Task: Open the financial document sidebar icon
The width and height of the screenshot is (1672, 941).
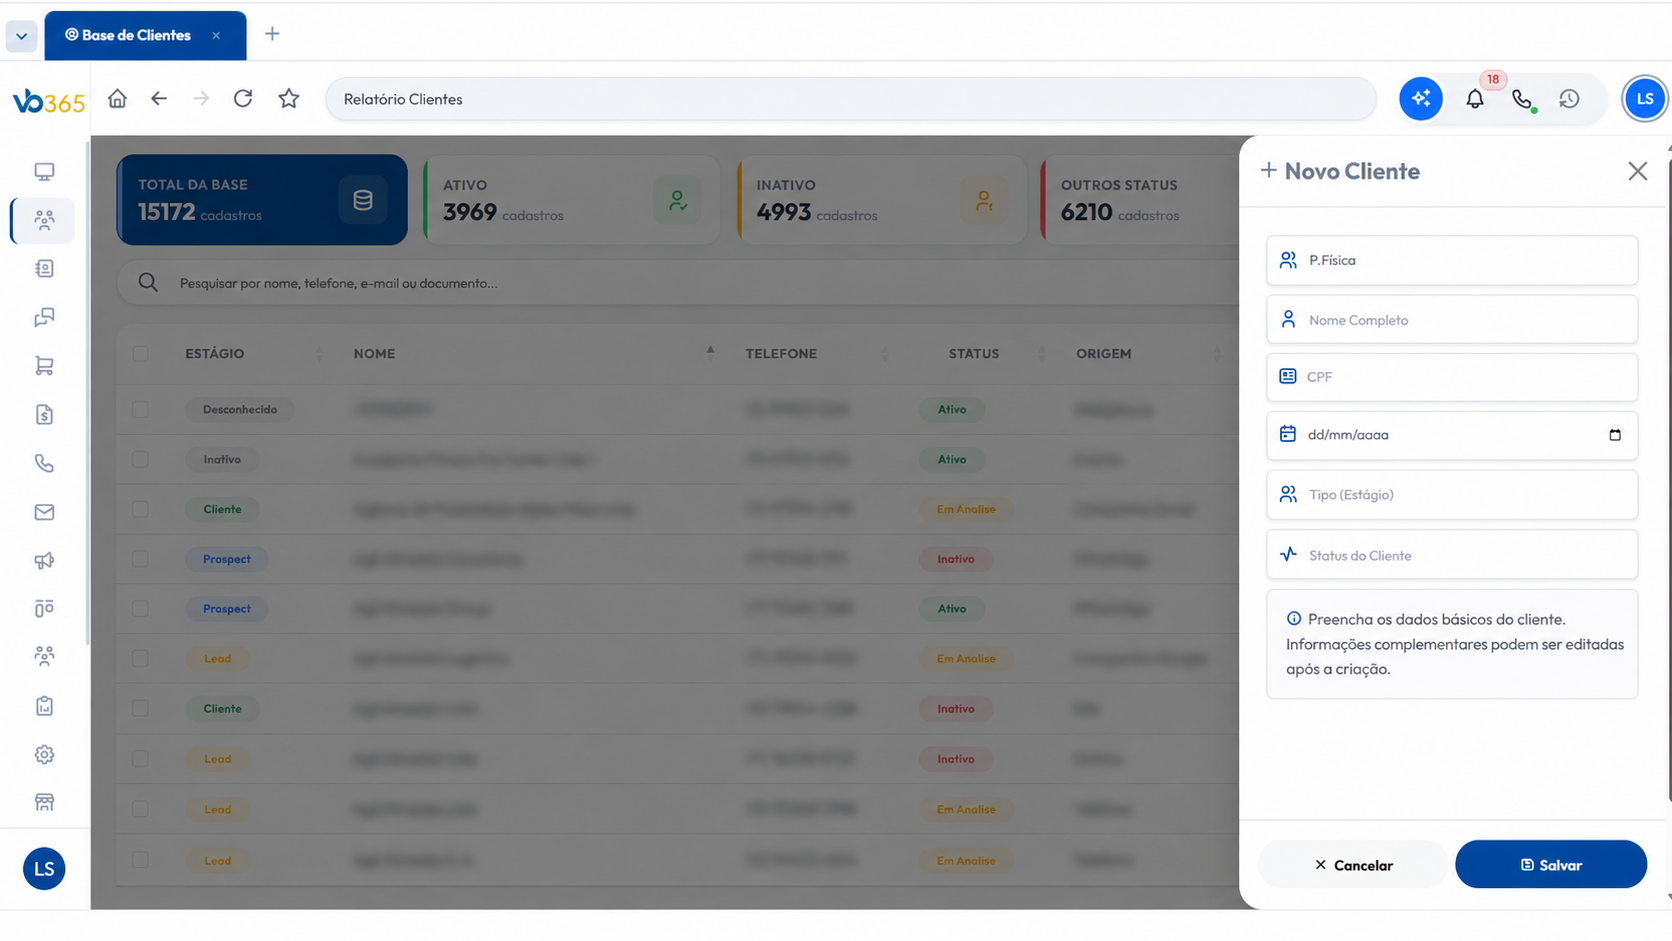Action: pyautogui.click(x=44, y=414)
